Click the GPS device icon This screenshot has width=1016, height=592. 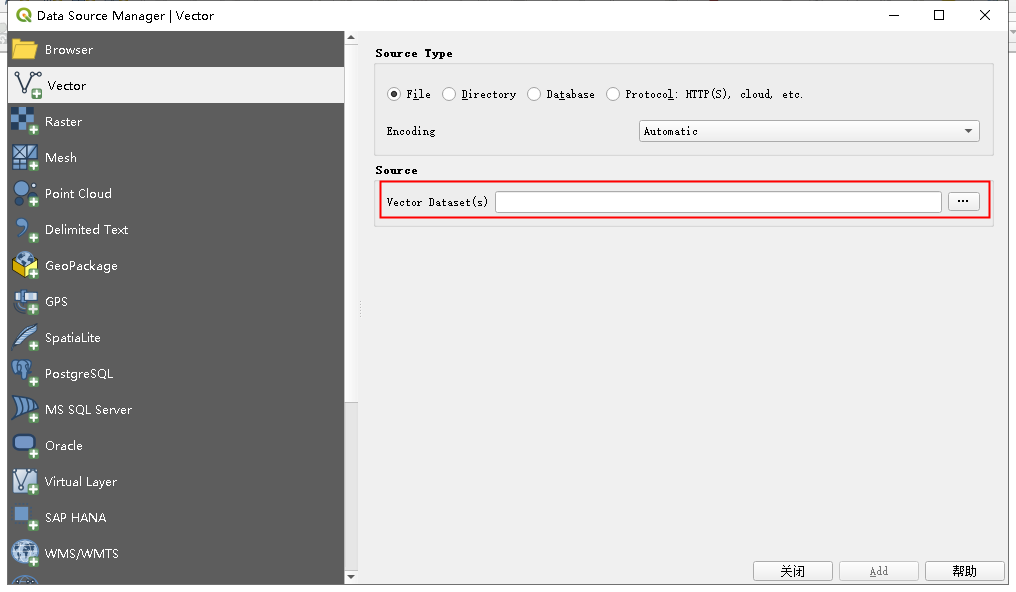point(25,302)
